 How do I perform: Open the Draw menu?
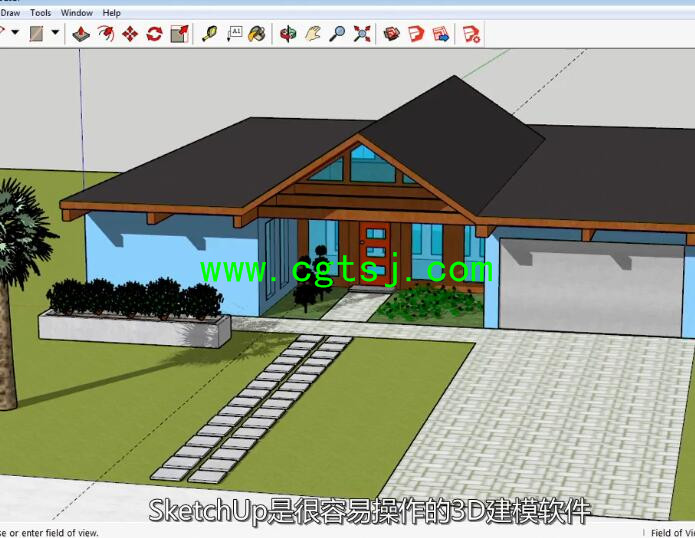[10, 13]
